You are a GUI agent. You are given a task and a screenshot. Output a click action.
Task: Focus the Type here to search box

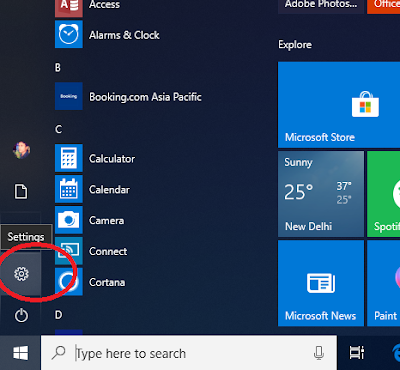coord(189,353)
